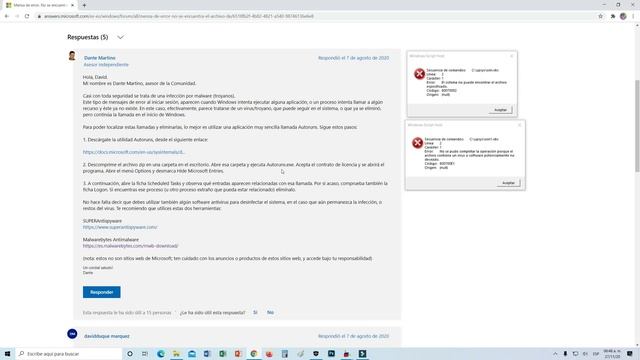The height and width of the screenshot is (360, 640).
Task: Click the page vertical scrollbar thumb
Action: pyautogui.click(x=637, y=126)
